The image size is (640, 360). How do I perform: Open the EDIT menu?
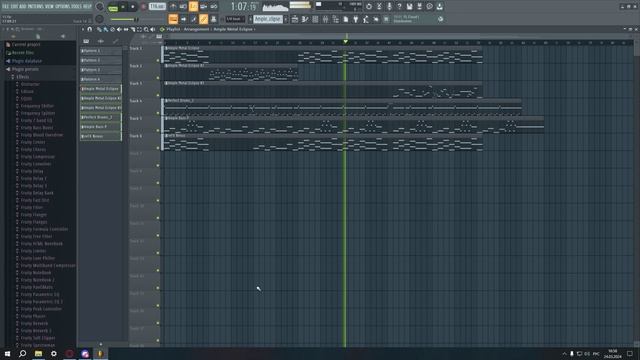click(x=14, y=7)
